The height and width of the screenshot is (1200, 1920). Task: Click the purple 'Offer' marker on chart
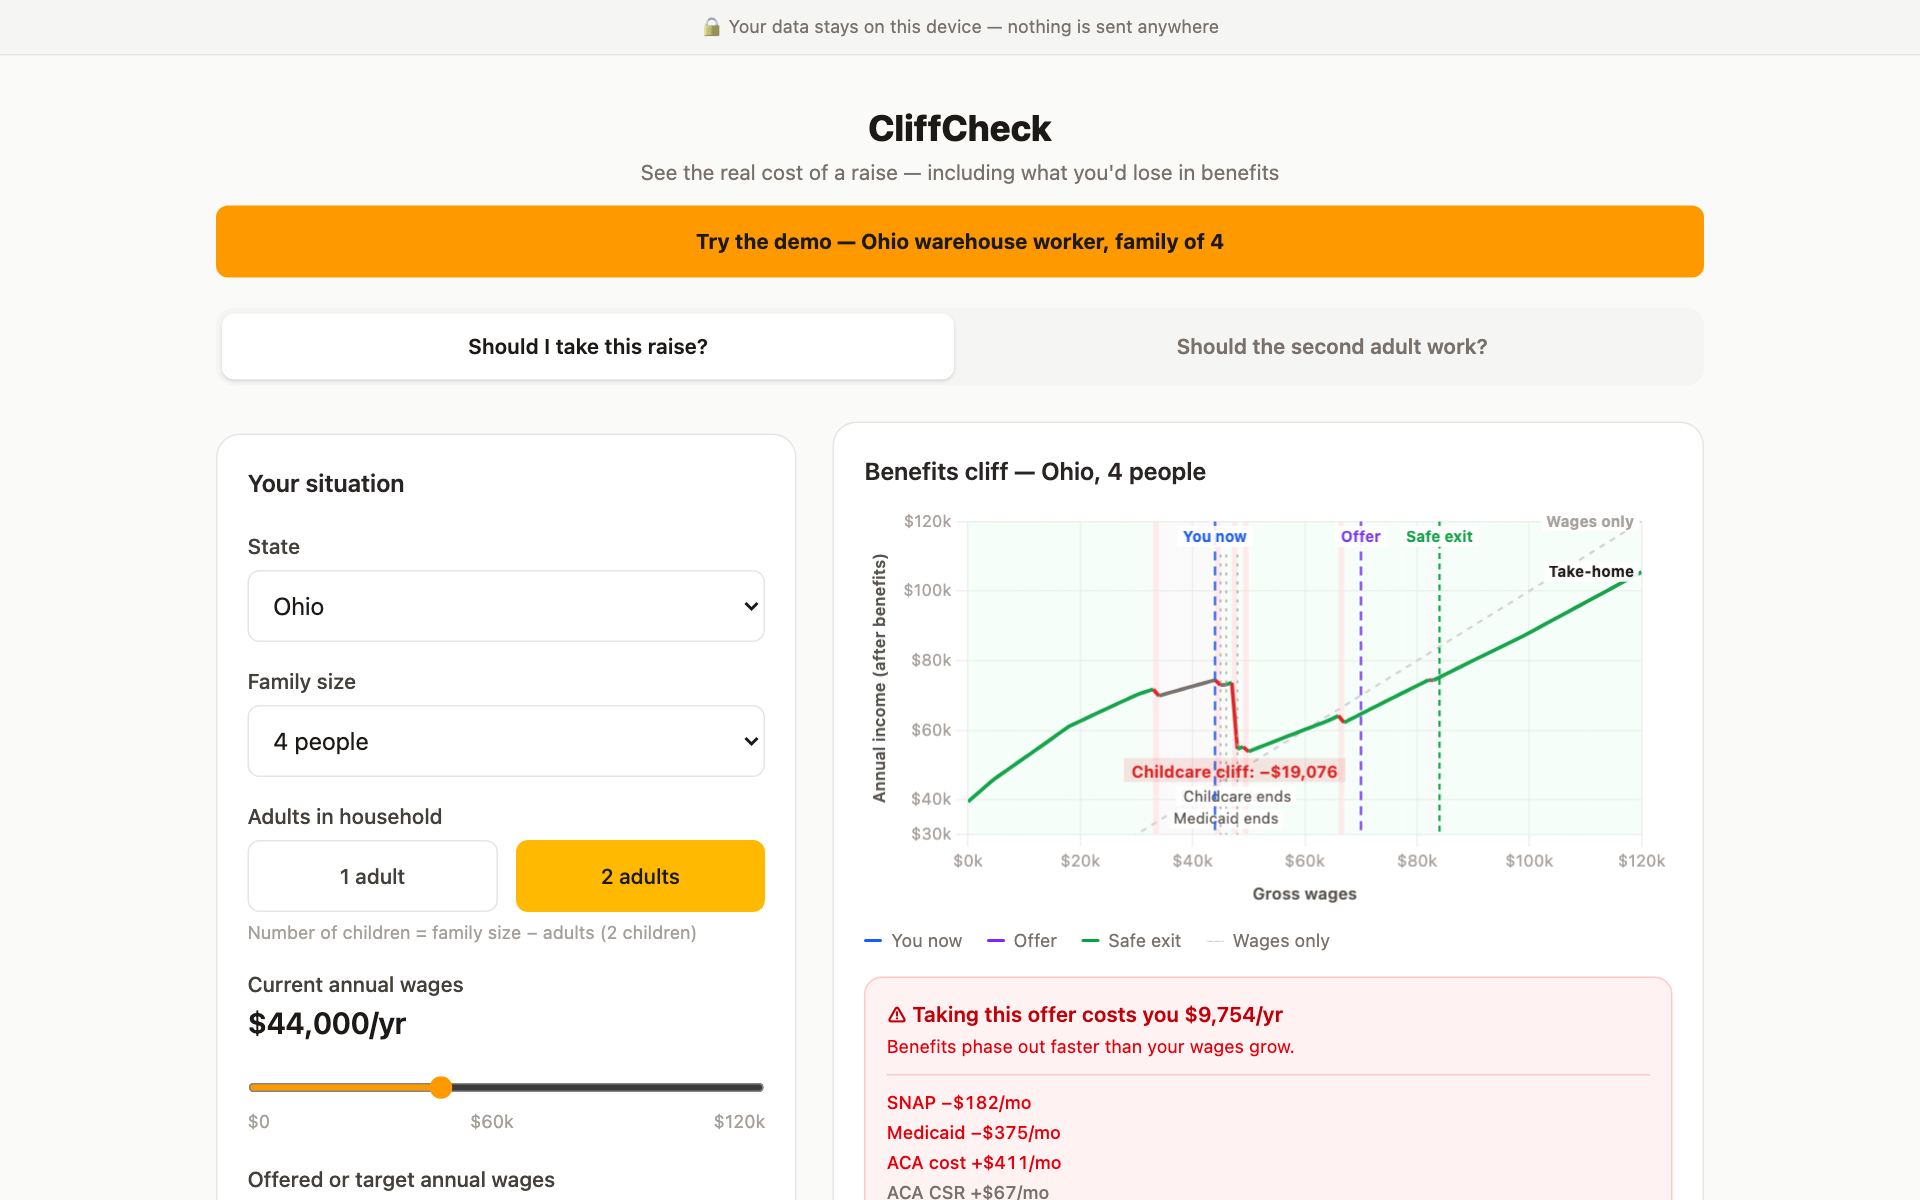click(x=1360, y=536)
